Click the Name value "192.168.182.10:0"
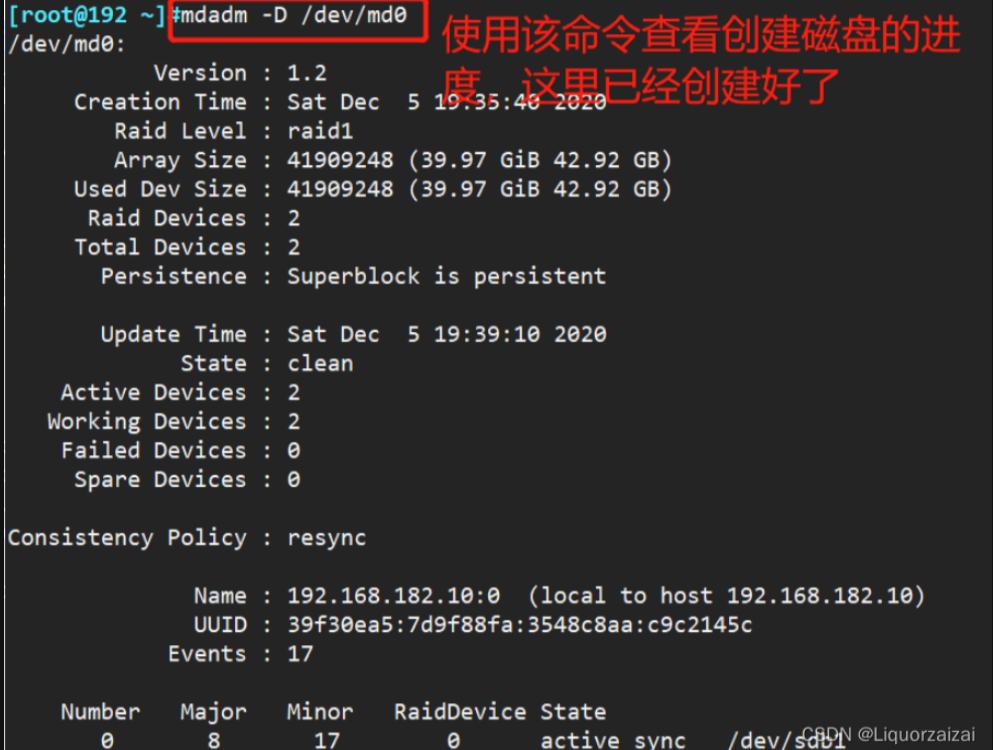 393,596
